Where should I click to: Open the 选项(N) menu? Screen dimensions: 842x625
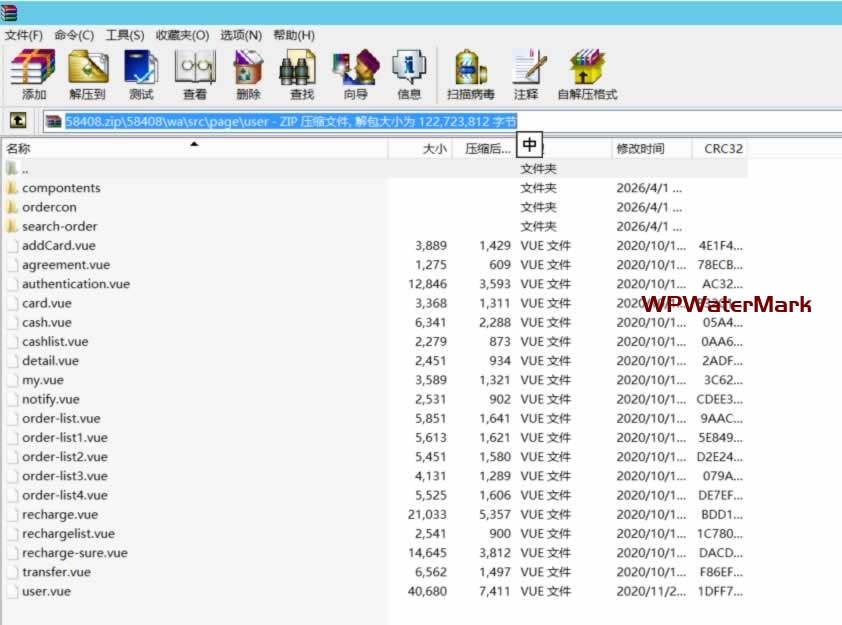(241, 35)
